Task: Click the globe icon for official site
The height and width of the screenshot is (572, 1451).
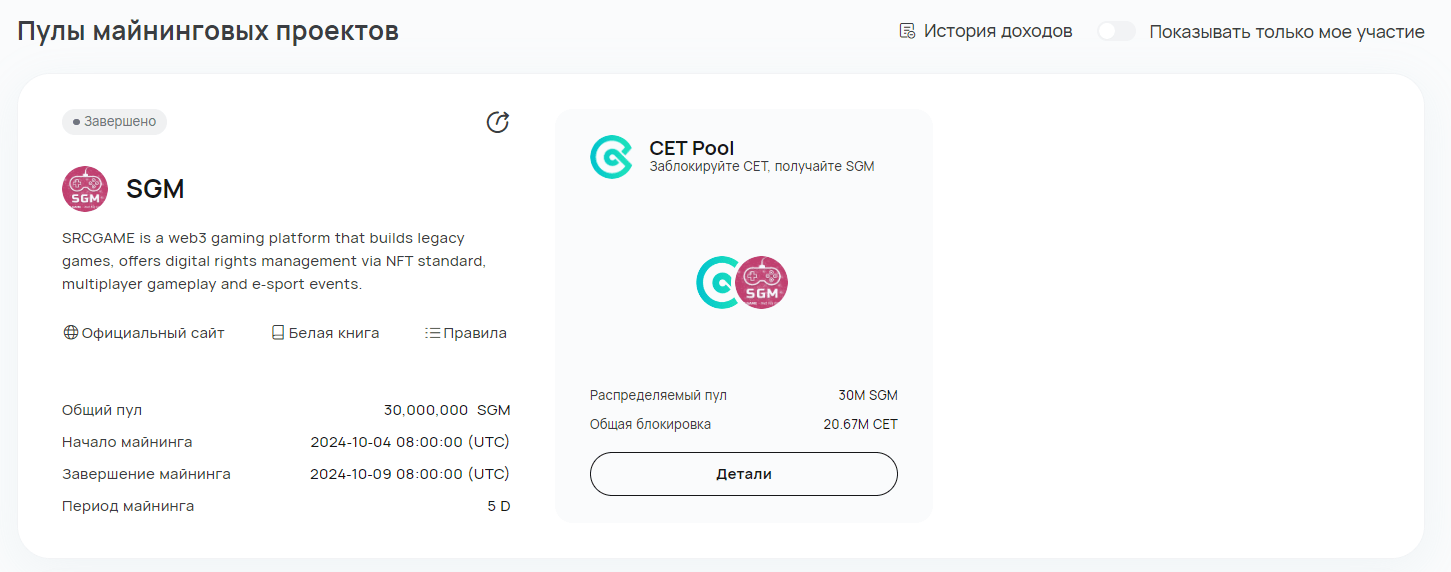Action: (71, 333)
